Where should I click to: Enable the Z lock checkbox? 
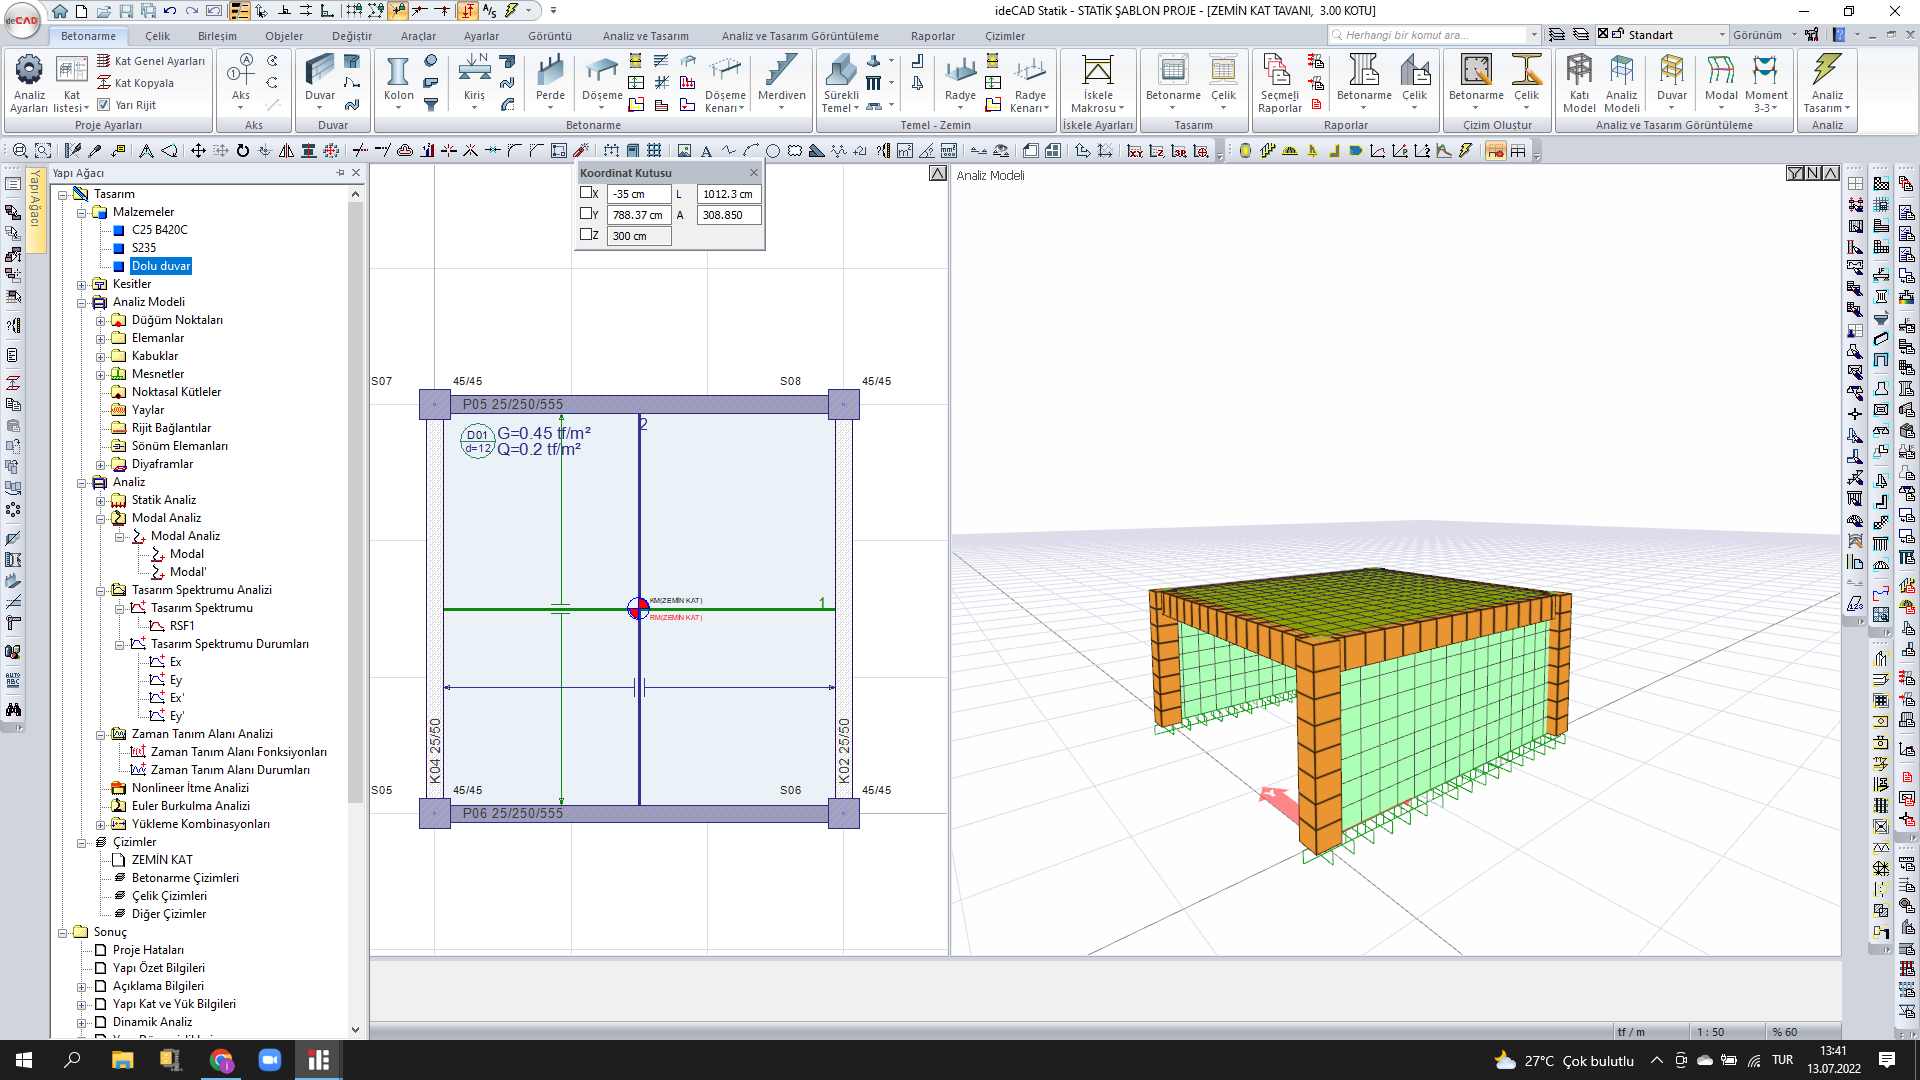(x=586, y=235)
